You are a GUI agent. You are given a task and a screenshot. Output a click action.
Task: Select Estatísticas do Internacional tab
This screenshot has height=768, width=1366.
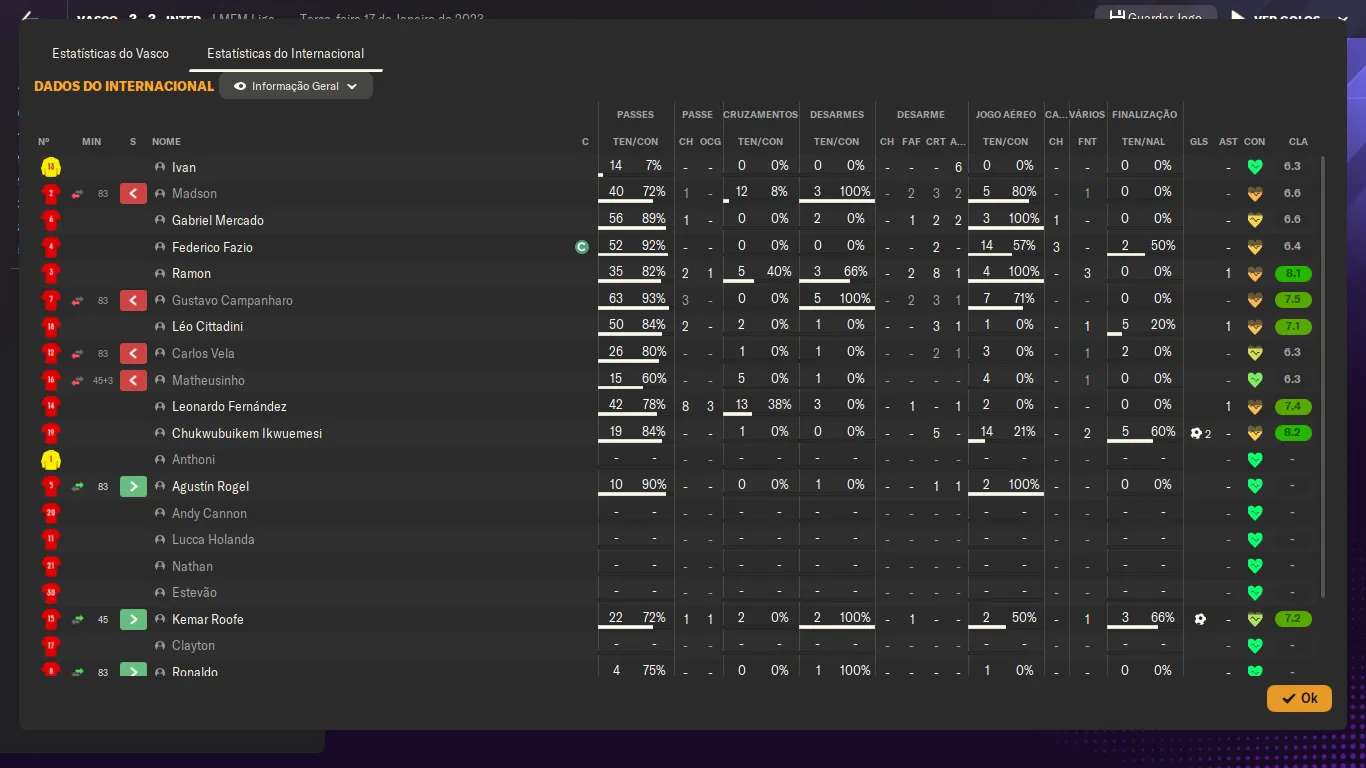tap(285, 53)
